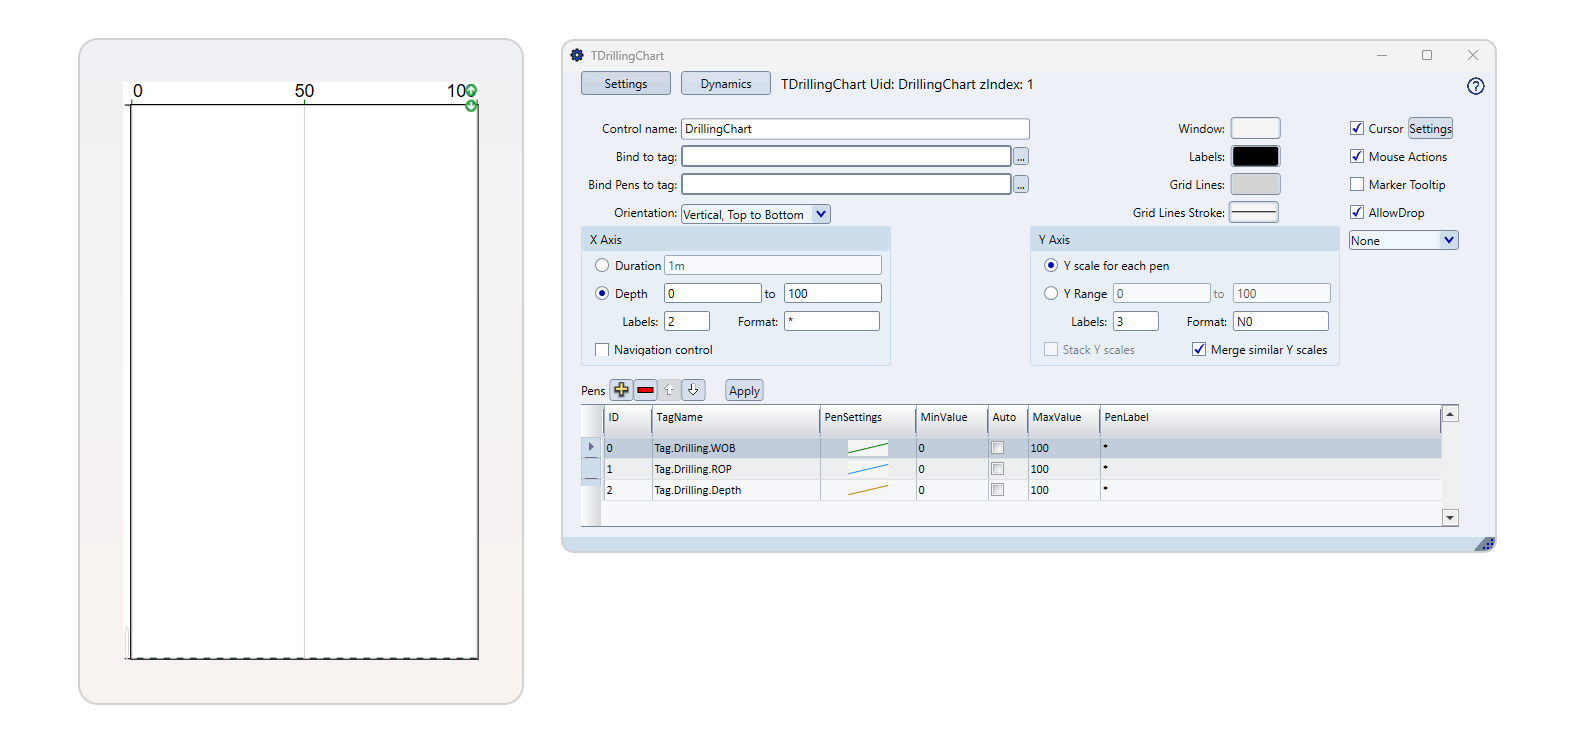1576x743 pixels.
Task: Switch to the Dynamics tab
Action: point(725,84)
